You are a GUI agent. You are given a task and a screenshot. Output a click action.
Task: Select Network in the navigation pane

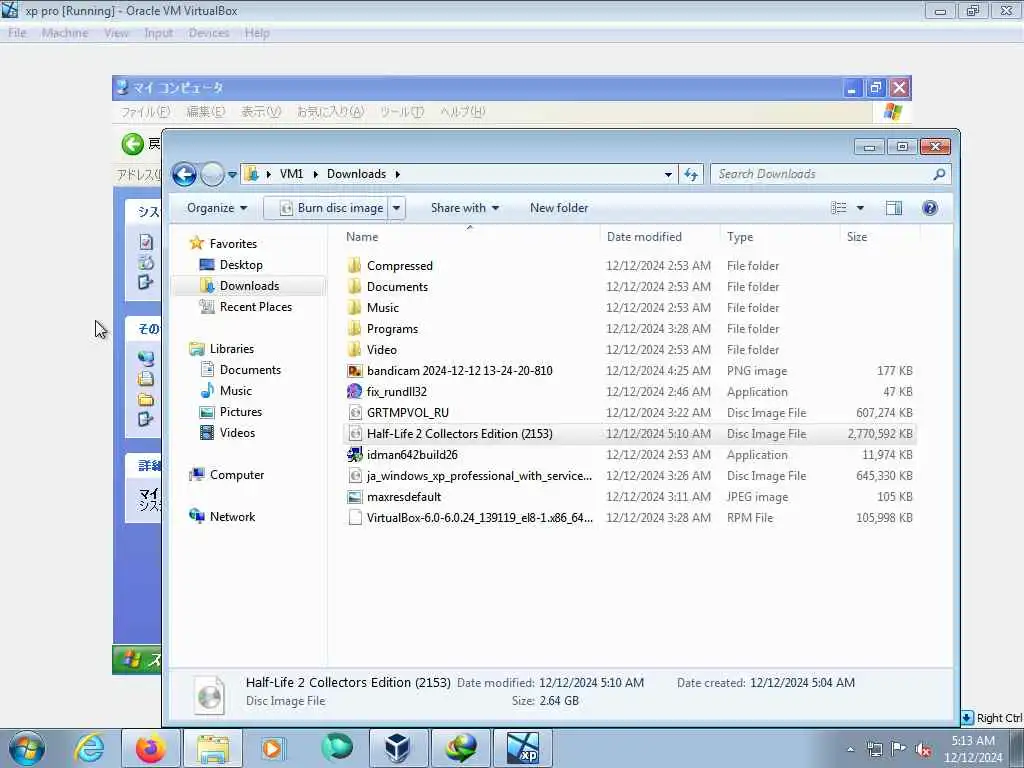(x=232, y=517)
